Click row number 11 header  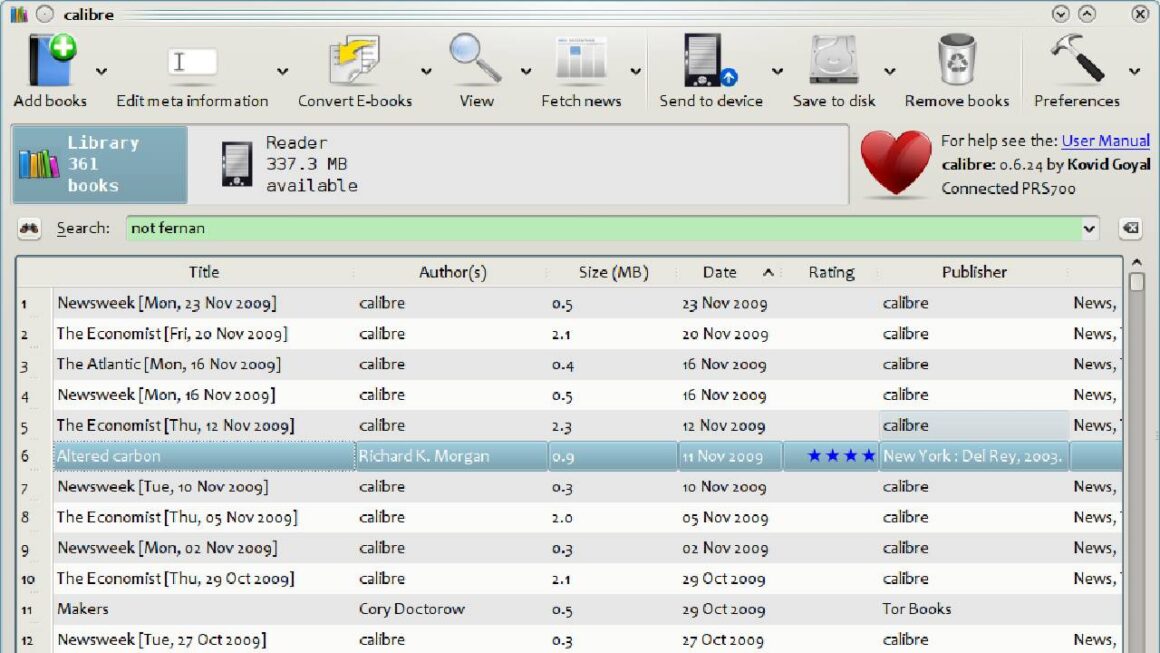[34, 609]
